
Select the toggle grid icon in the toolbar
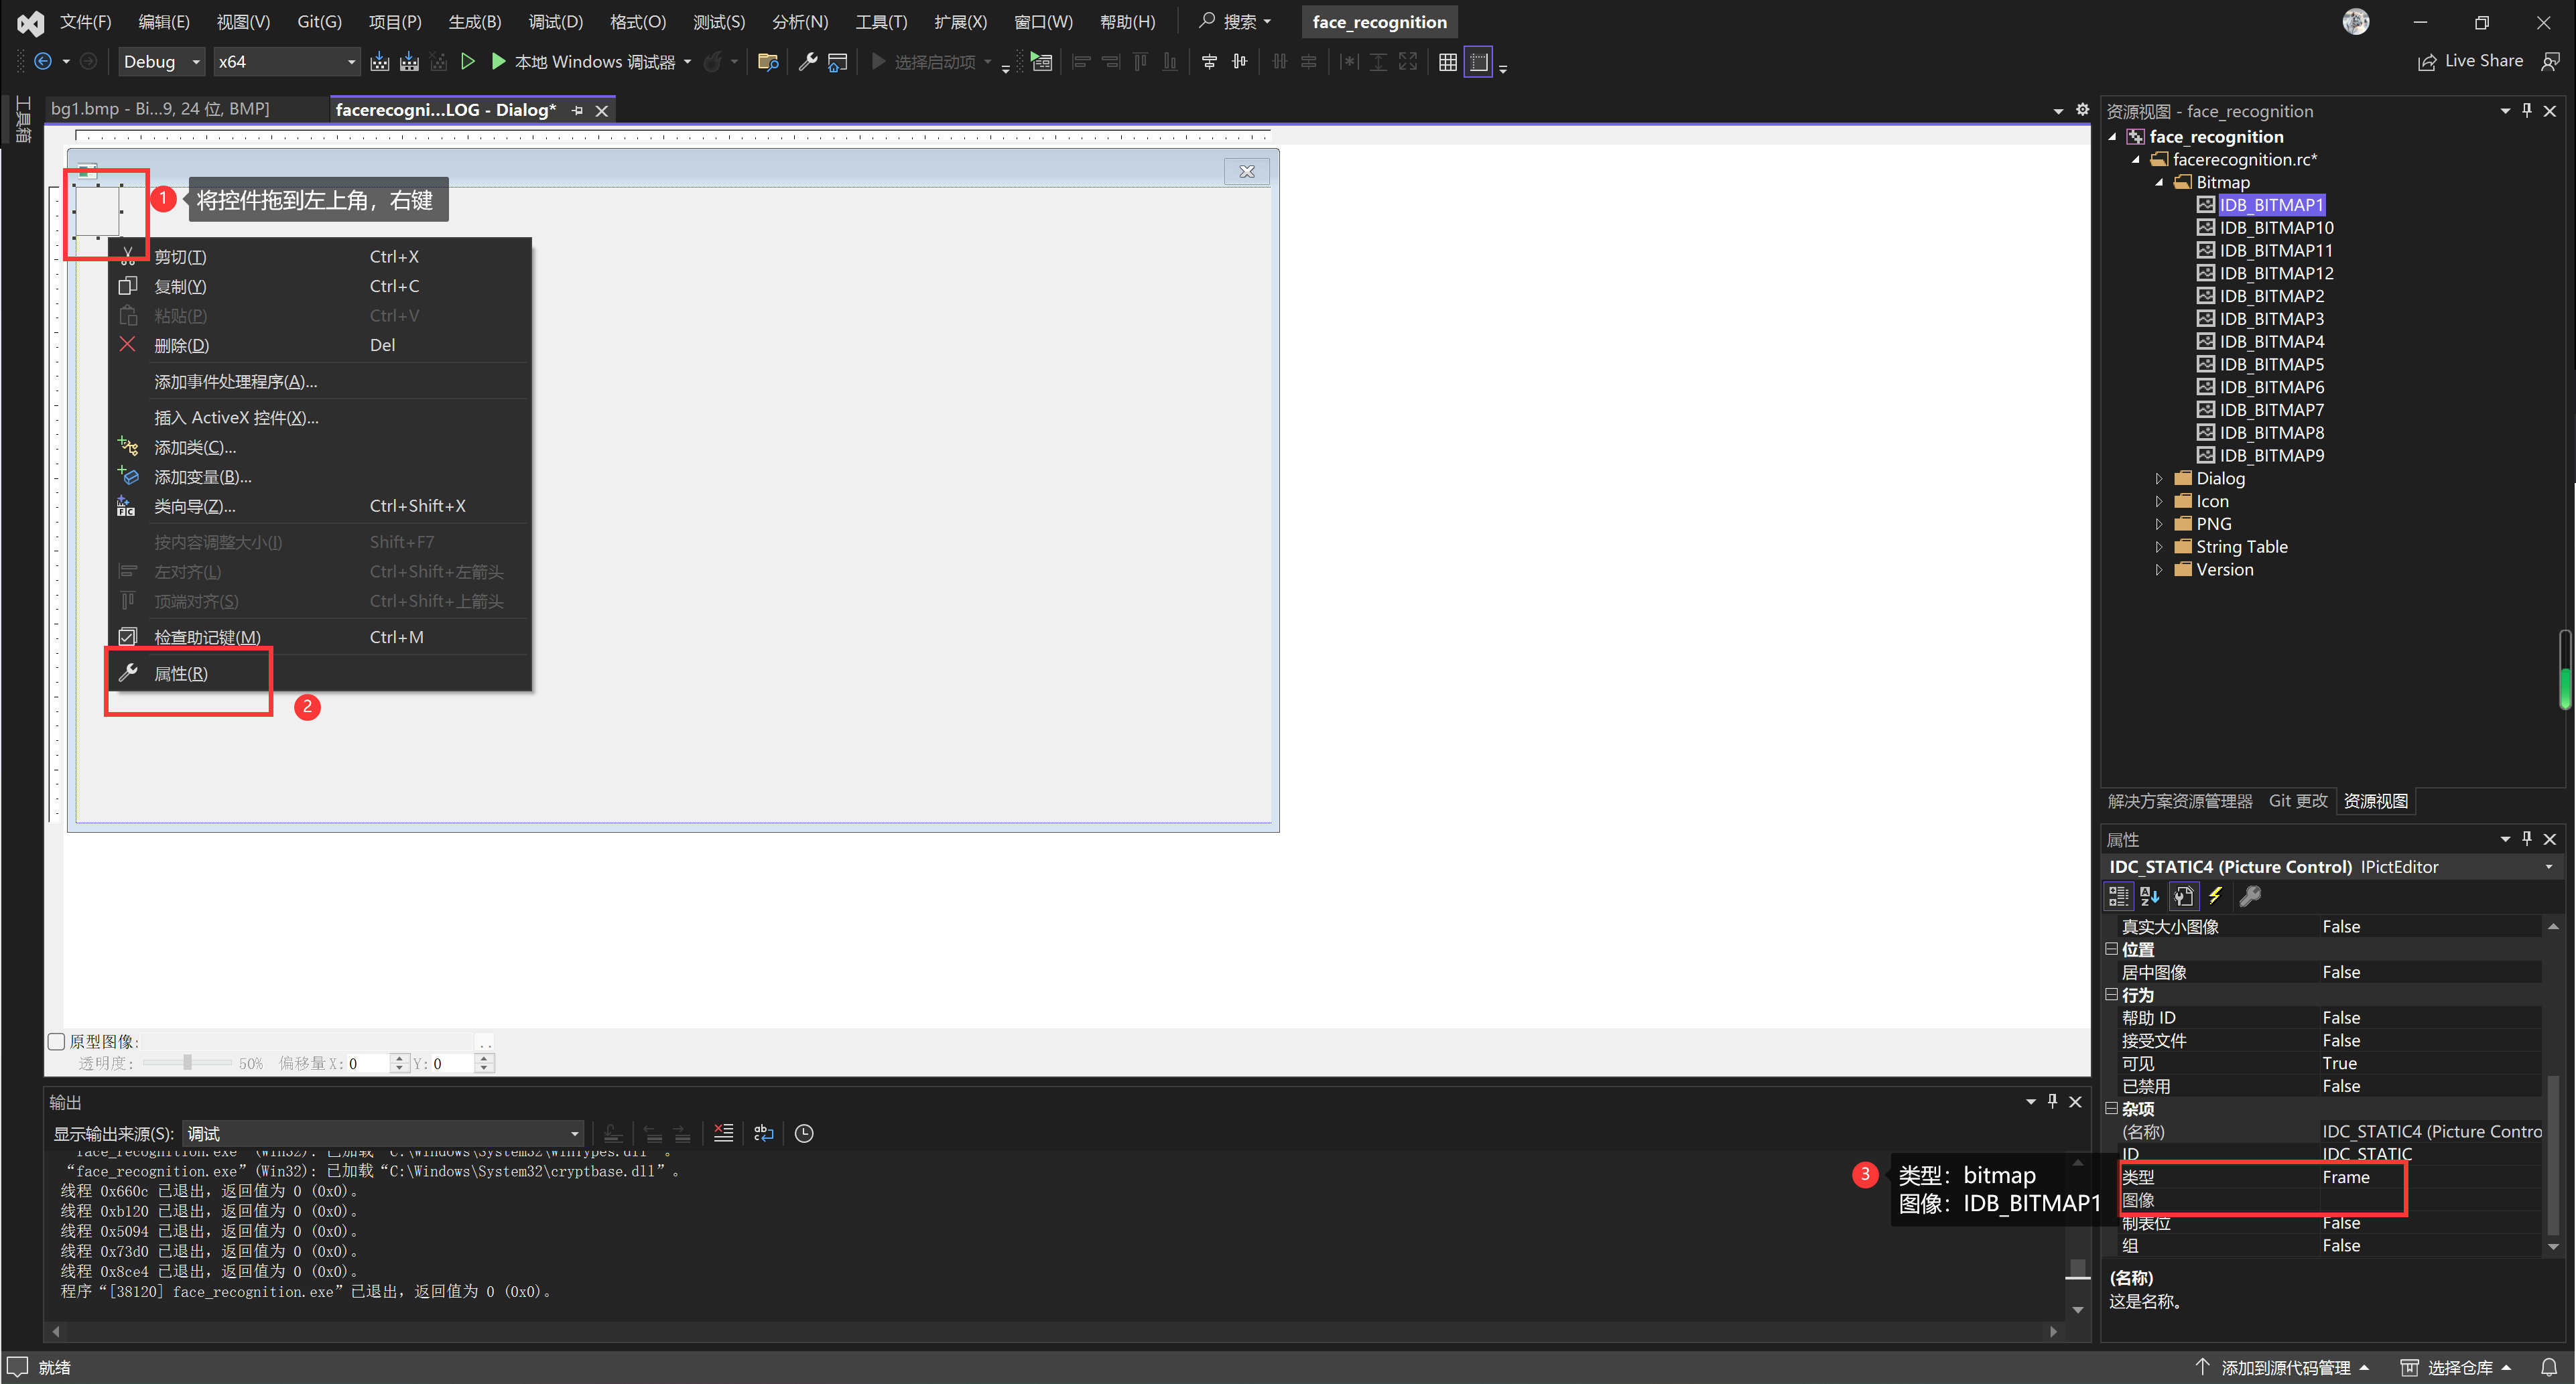point(1447,61)
